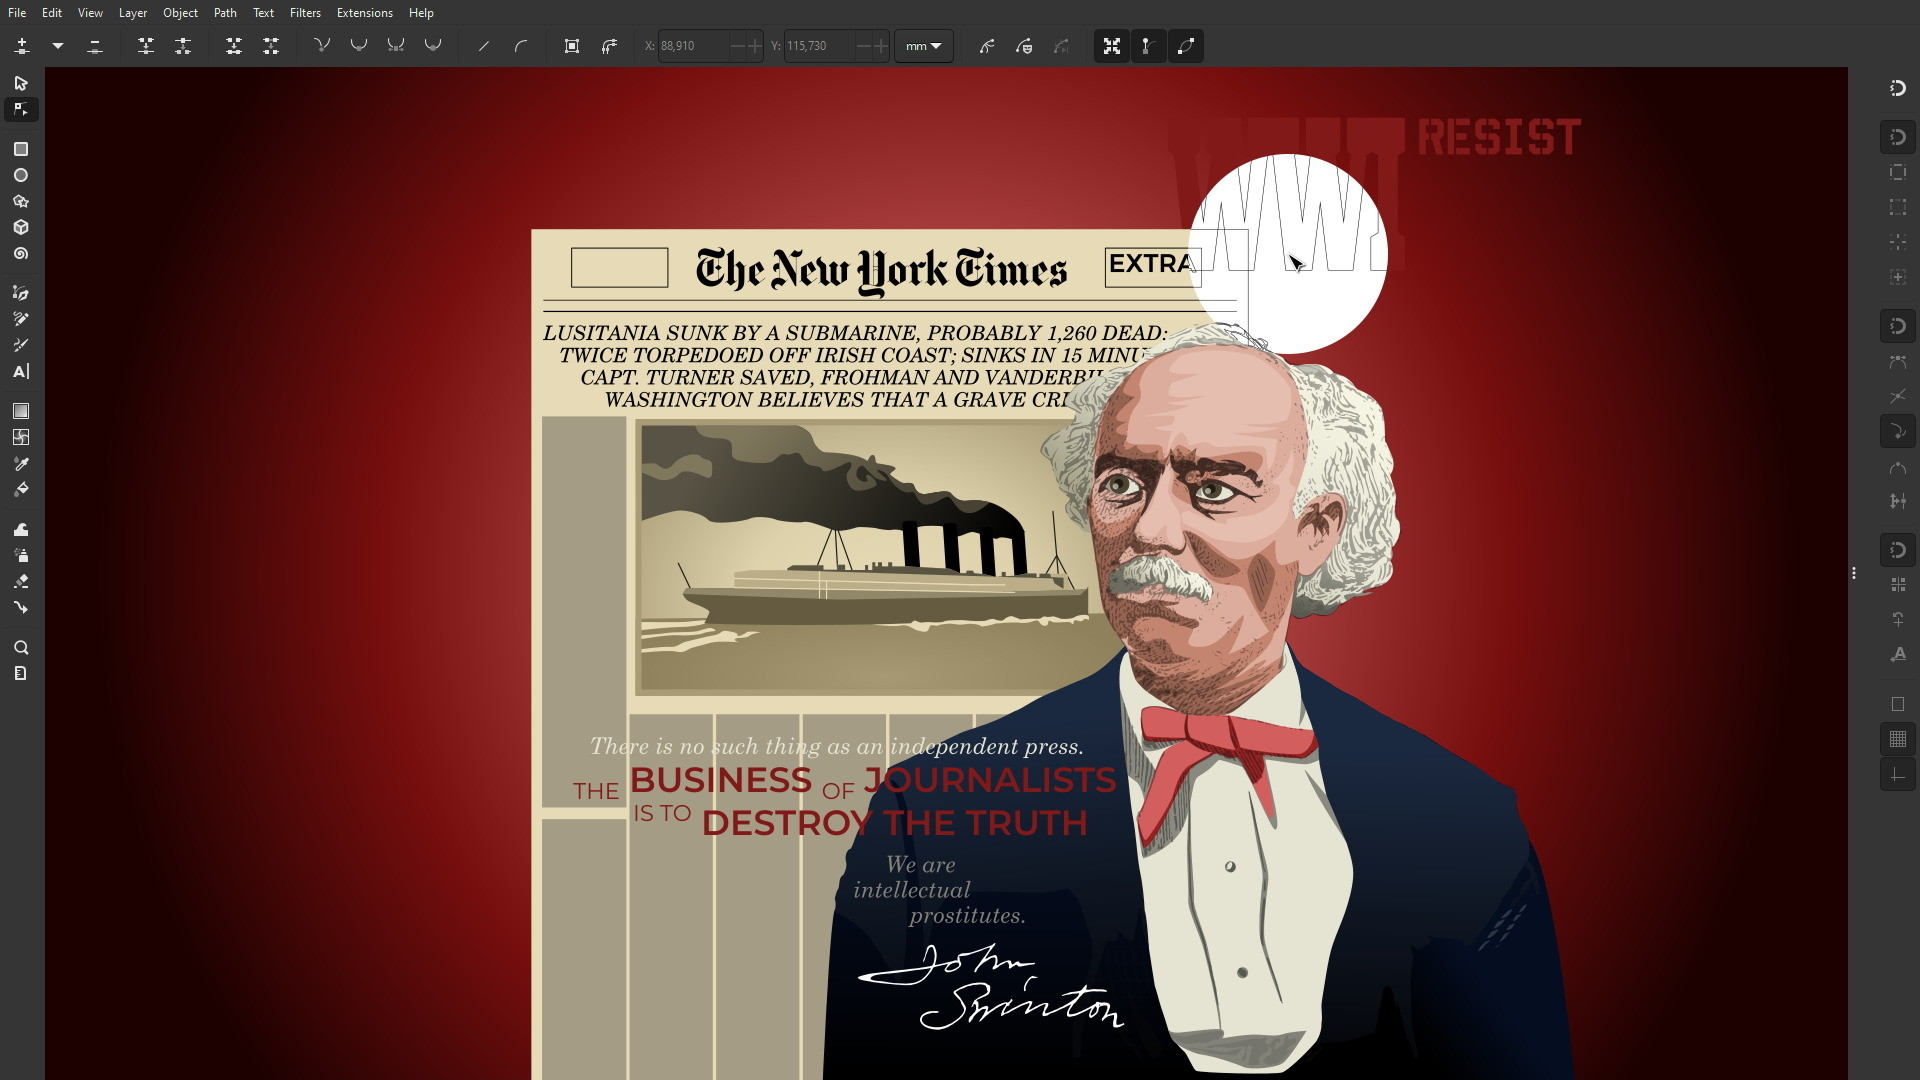Toggle snap bounding boxes group

pyautogui.click(x=1898, y=137)
